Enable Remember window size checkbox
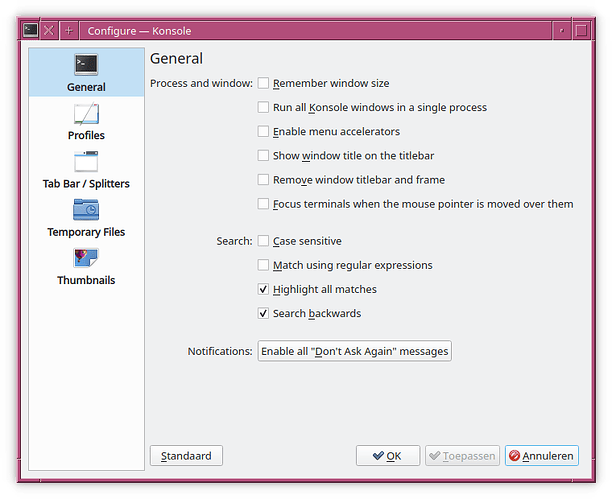This screenshot has height=499, width=612. [x=264, y=83]
